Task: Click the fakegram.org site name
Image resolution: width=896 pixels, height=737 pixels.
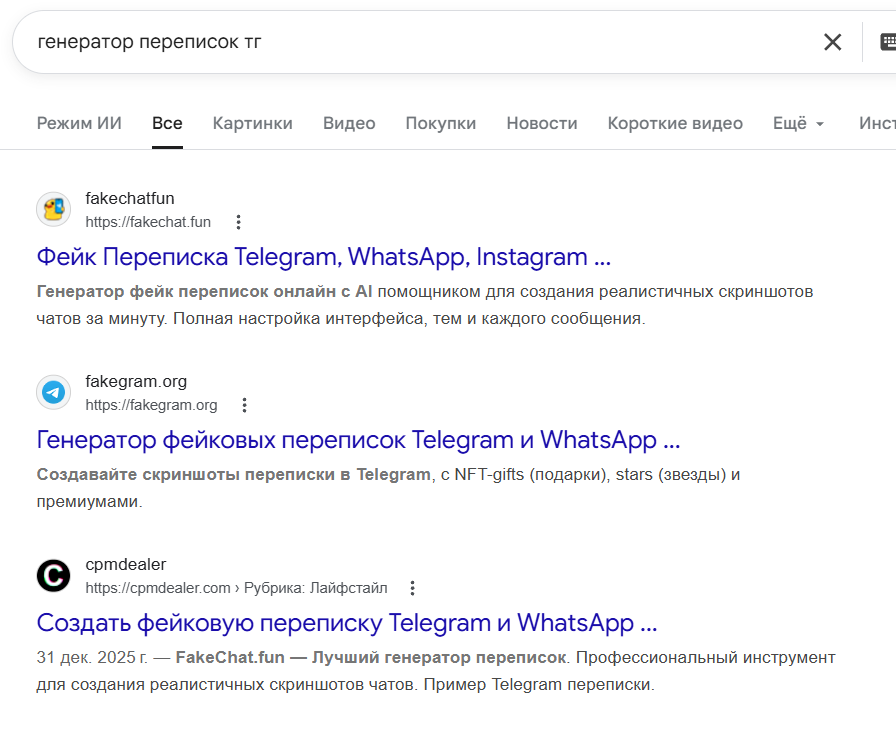Action: (136, 381)
